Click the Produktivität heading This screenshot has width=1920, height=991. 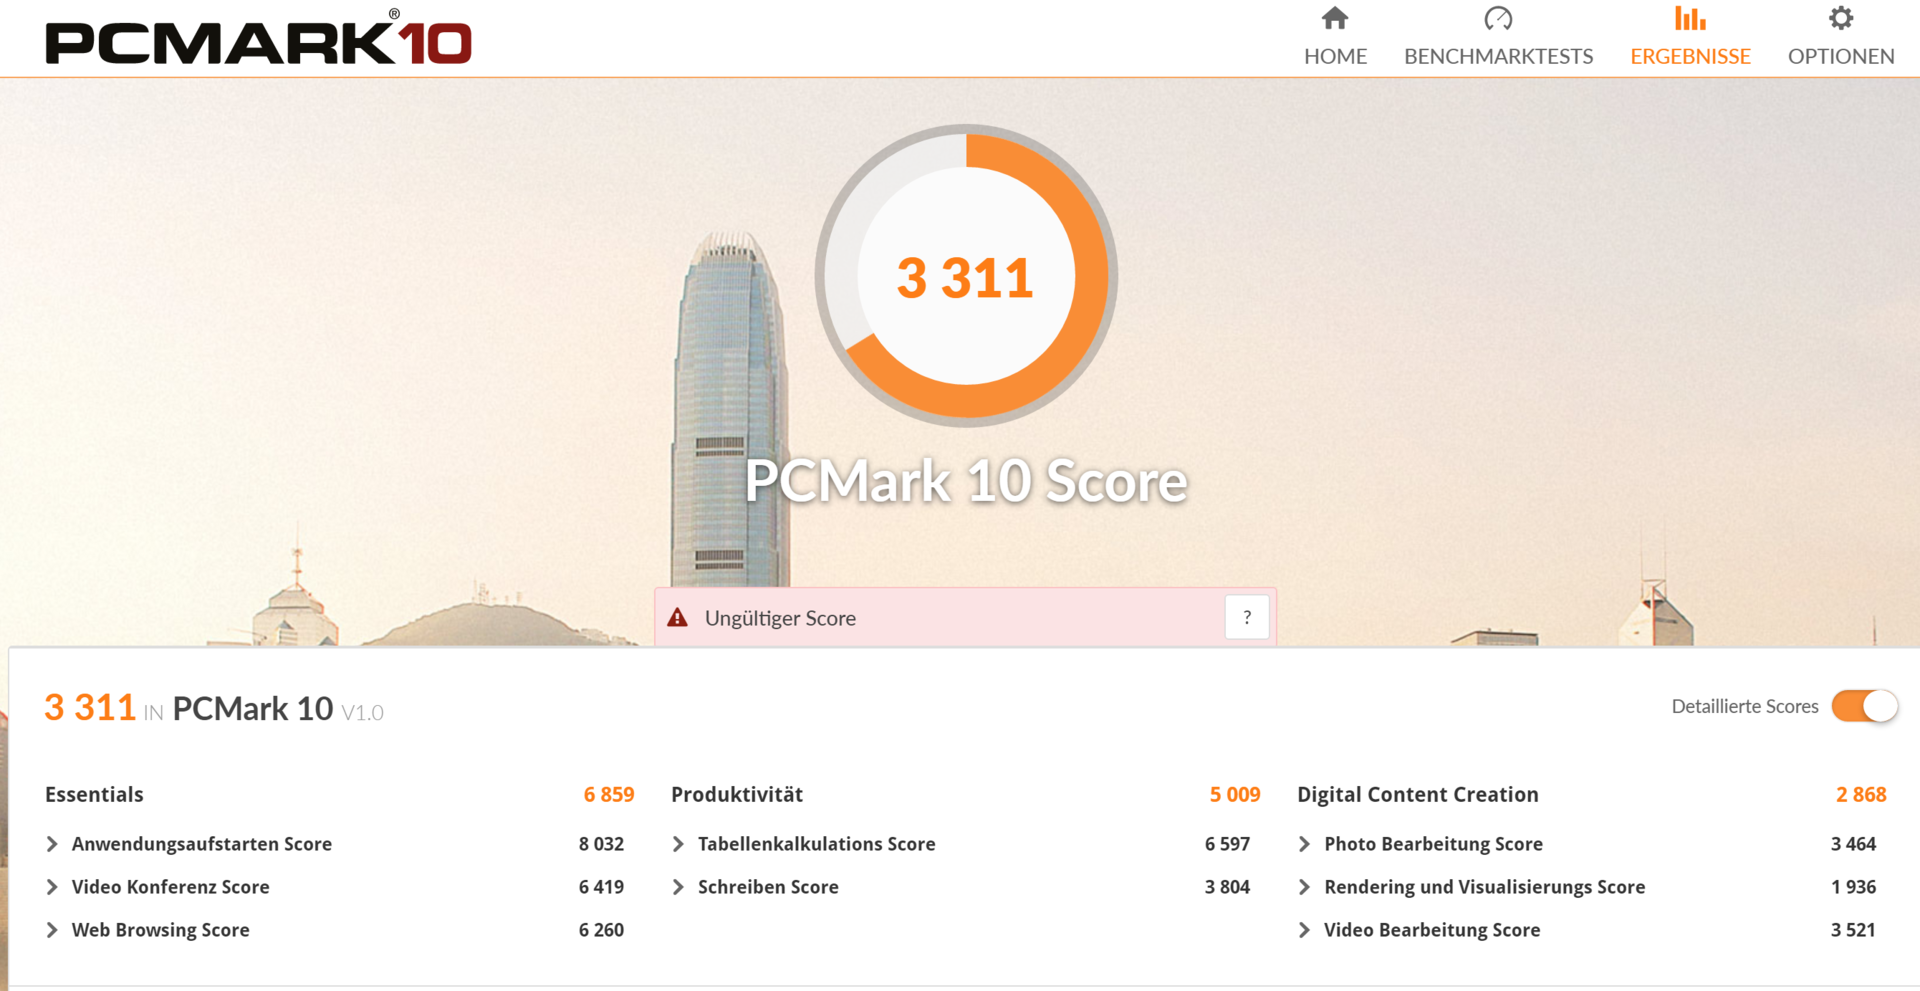coord(737,794)
